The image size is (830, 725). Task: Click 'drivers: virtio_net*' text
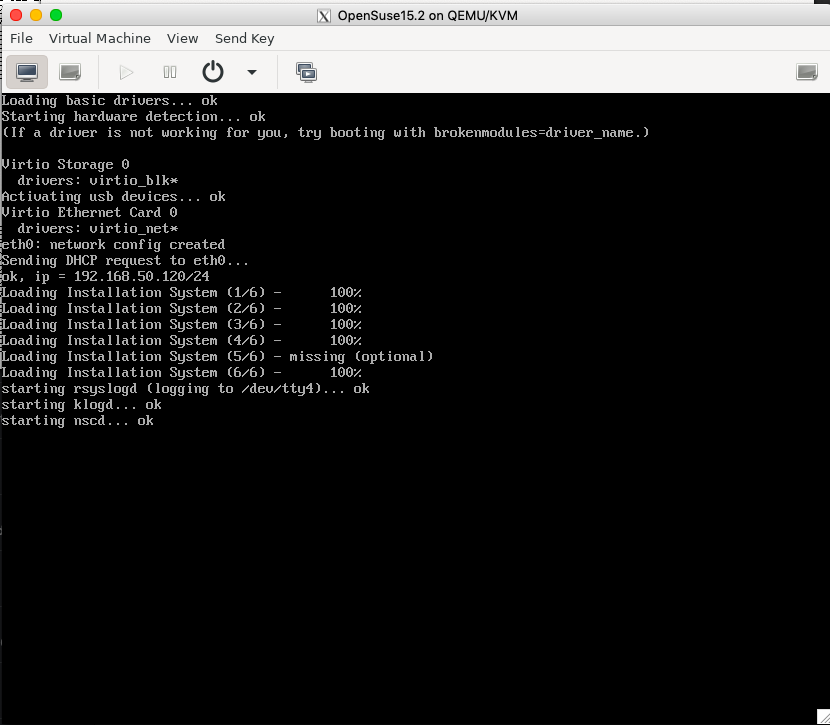tap(97, 229)
